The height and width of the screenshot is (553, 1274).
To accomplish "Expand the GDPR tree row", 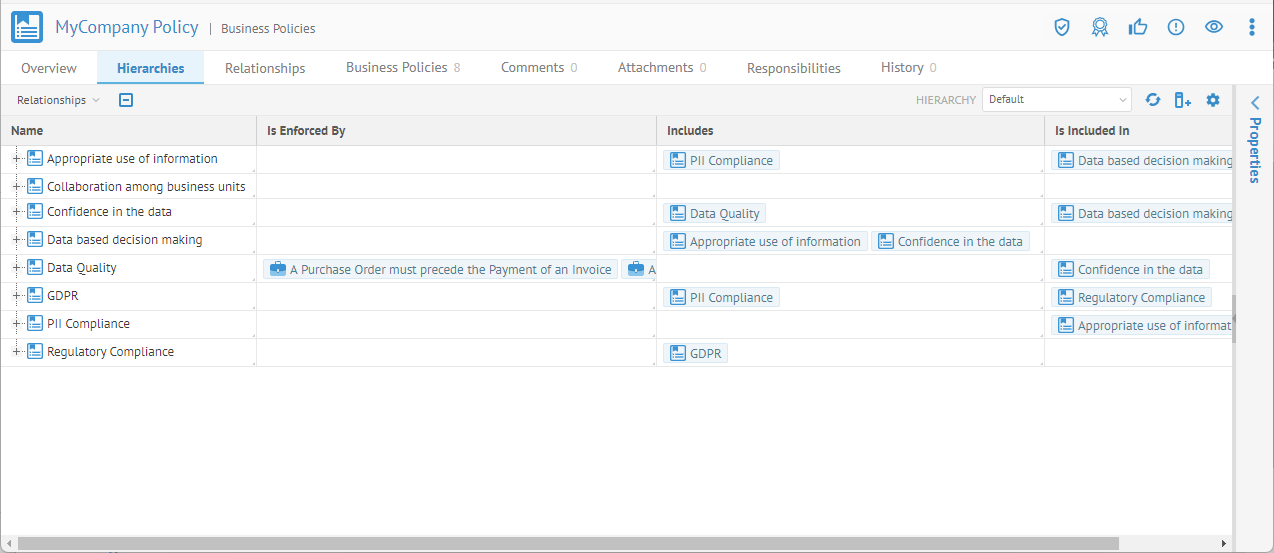I will coord(17,296).
